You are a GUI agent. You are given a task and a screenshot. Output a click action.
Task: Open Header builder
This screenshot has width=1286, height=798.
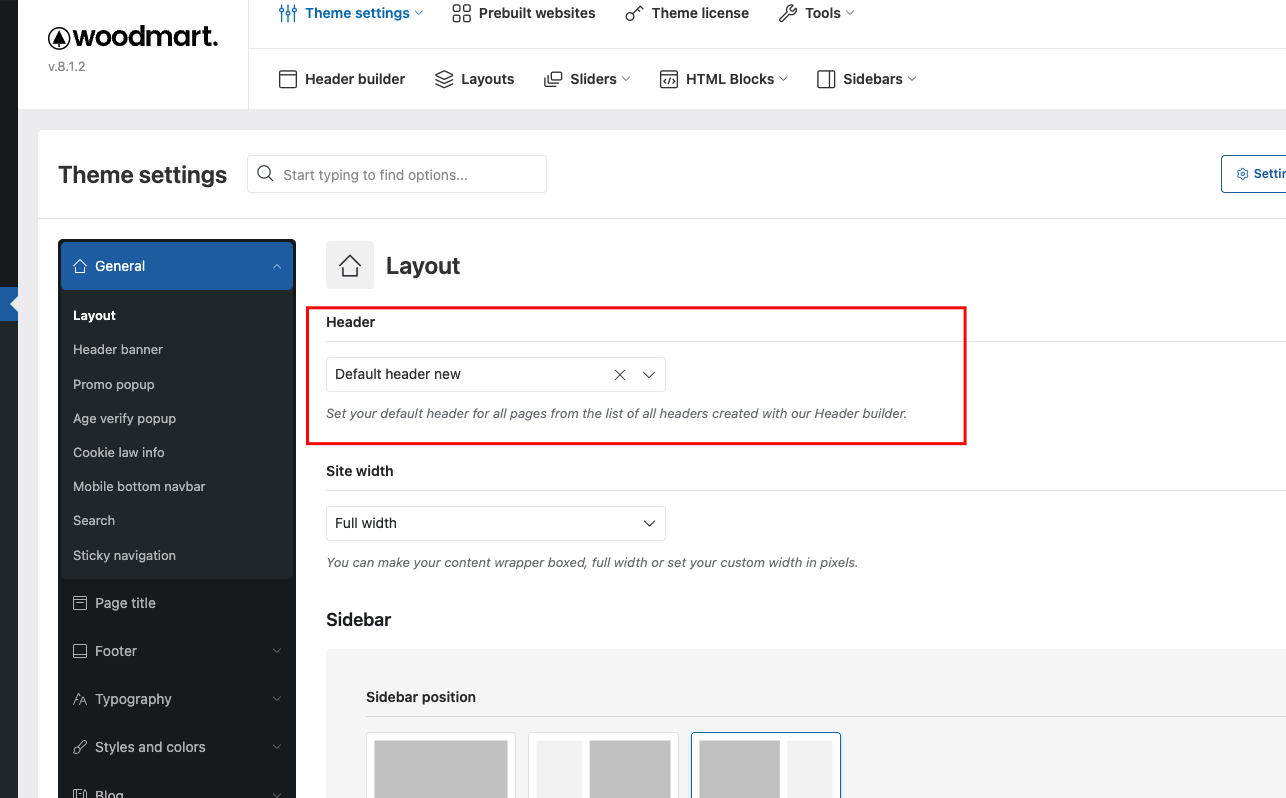pyautogui.click(x=342, y=79)
